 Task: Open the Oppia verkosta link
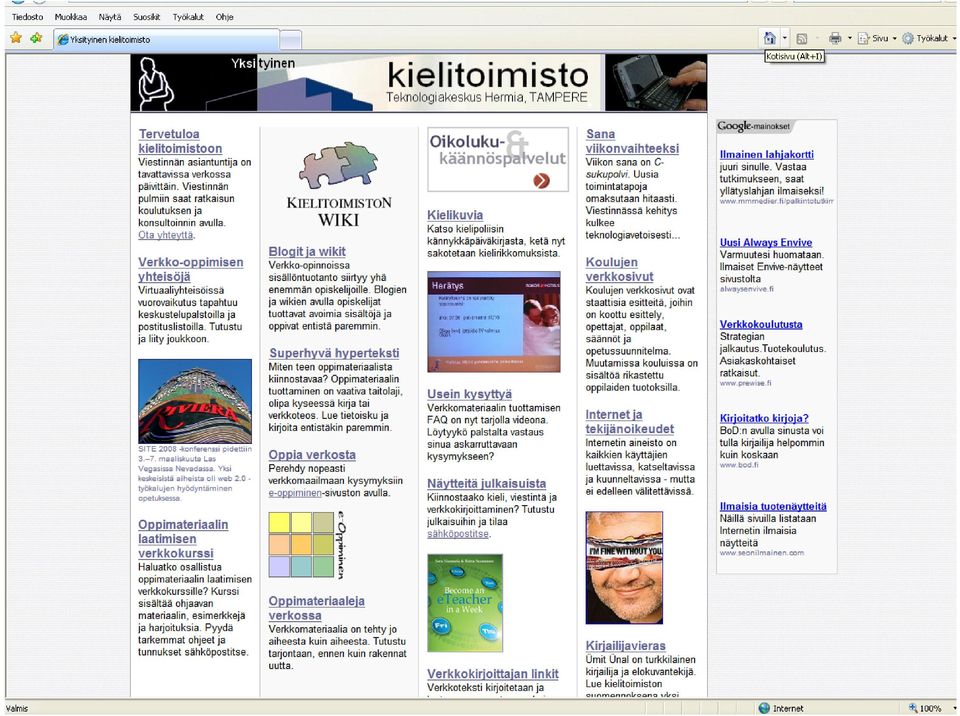(312, 454)
